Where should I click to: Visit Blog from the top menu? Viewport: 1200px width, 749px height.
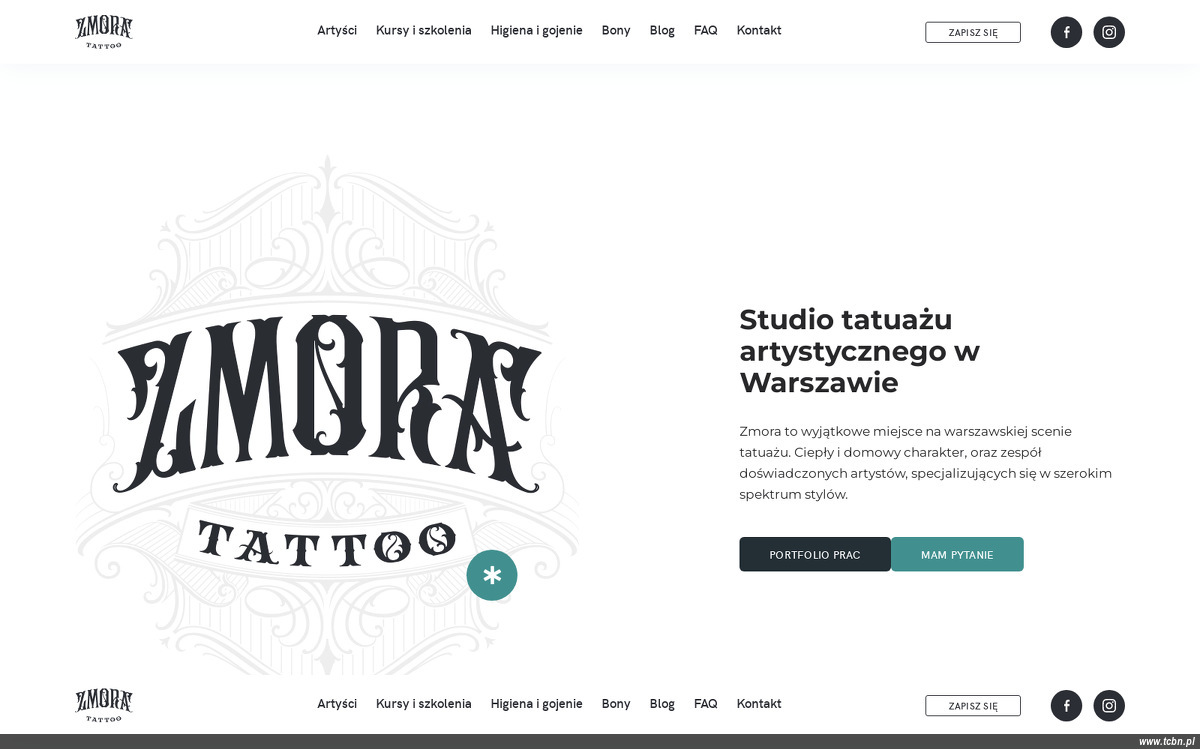click(662, 30)
